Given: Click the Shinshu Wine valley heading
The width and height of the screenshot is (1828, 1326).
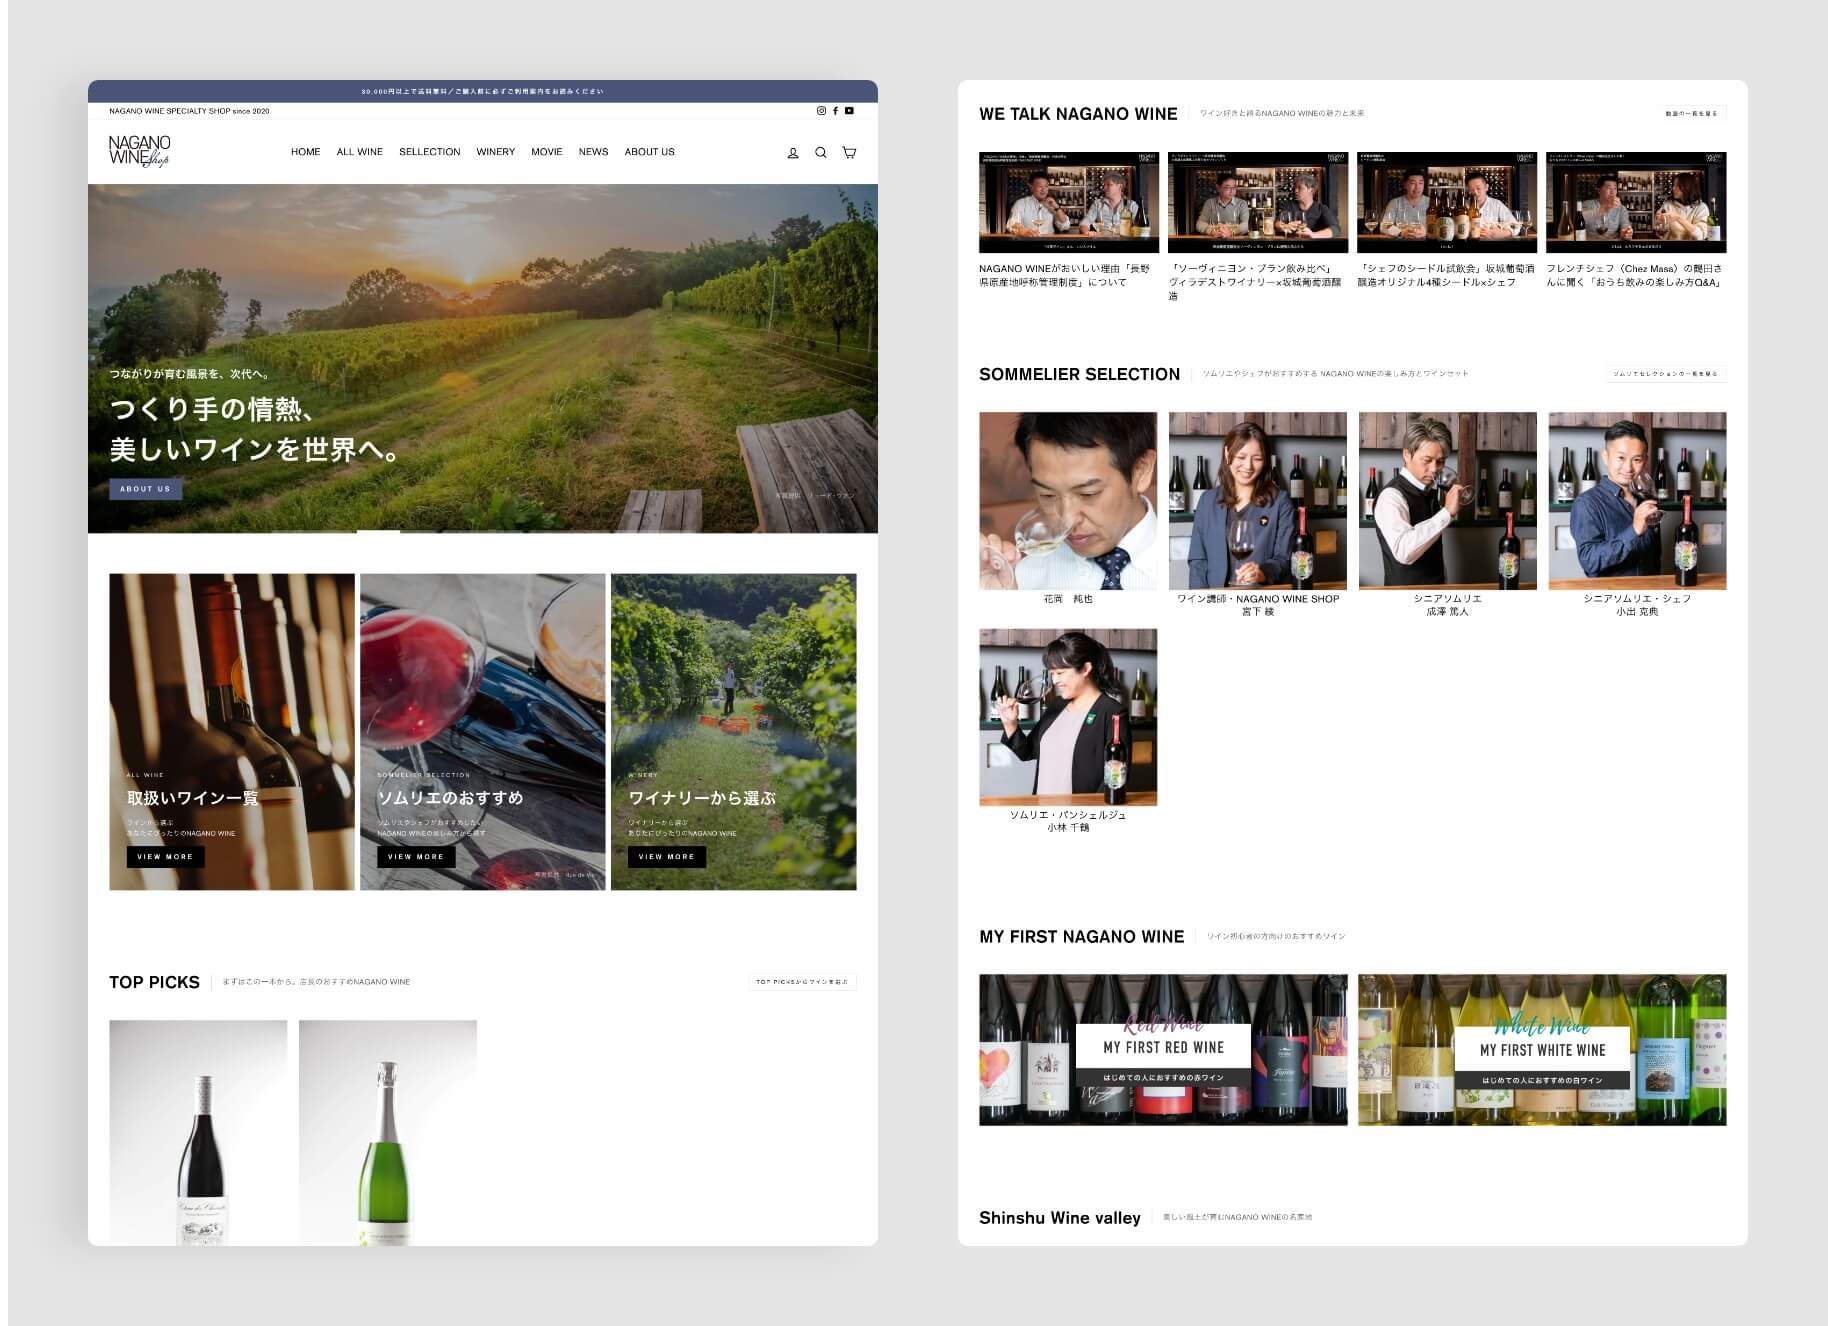Looking at the screenshot, I should click(x=1060, y=1218).
